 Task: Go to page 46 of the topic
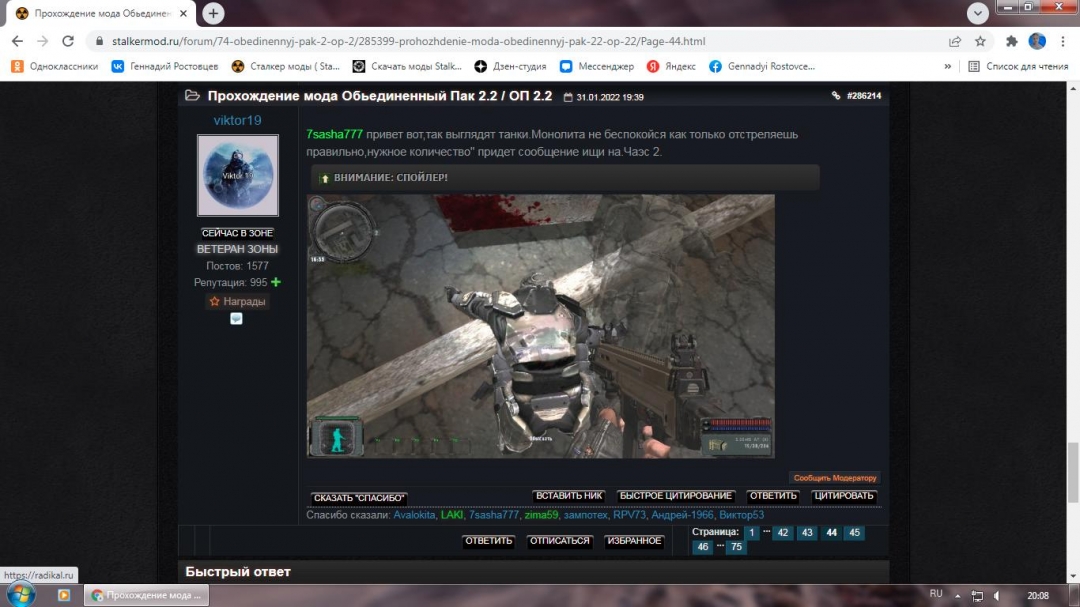pyautogui.click(x=703, y=547)
